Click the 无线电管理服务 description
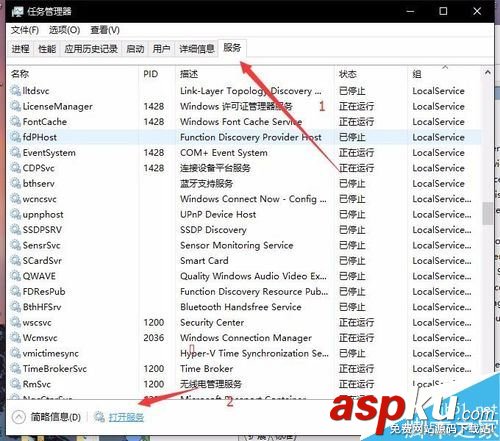500x441 pixels. coord(211,384)
